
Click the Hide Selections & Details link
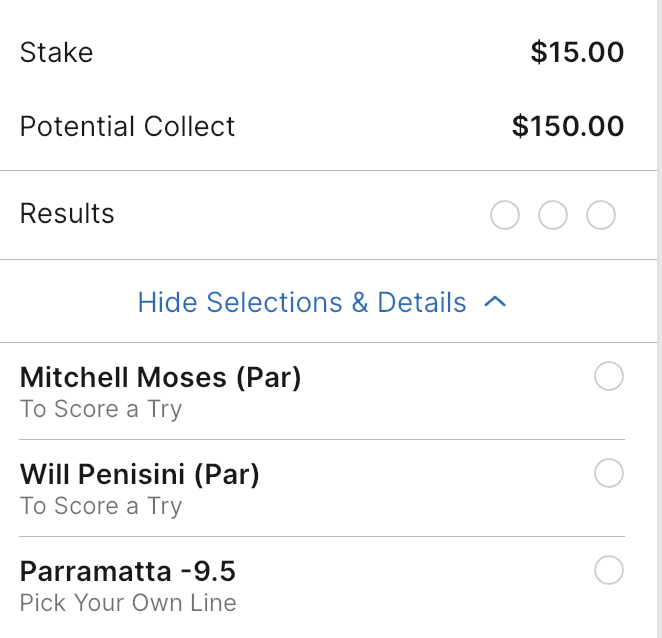[302, 302]
